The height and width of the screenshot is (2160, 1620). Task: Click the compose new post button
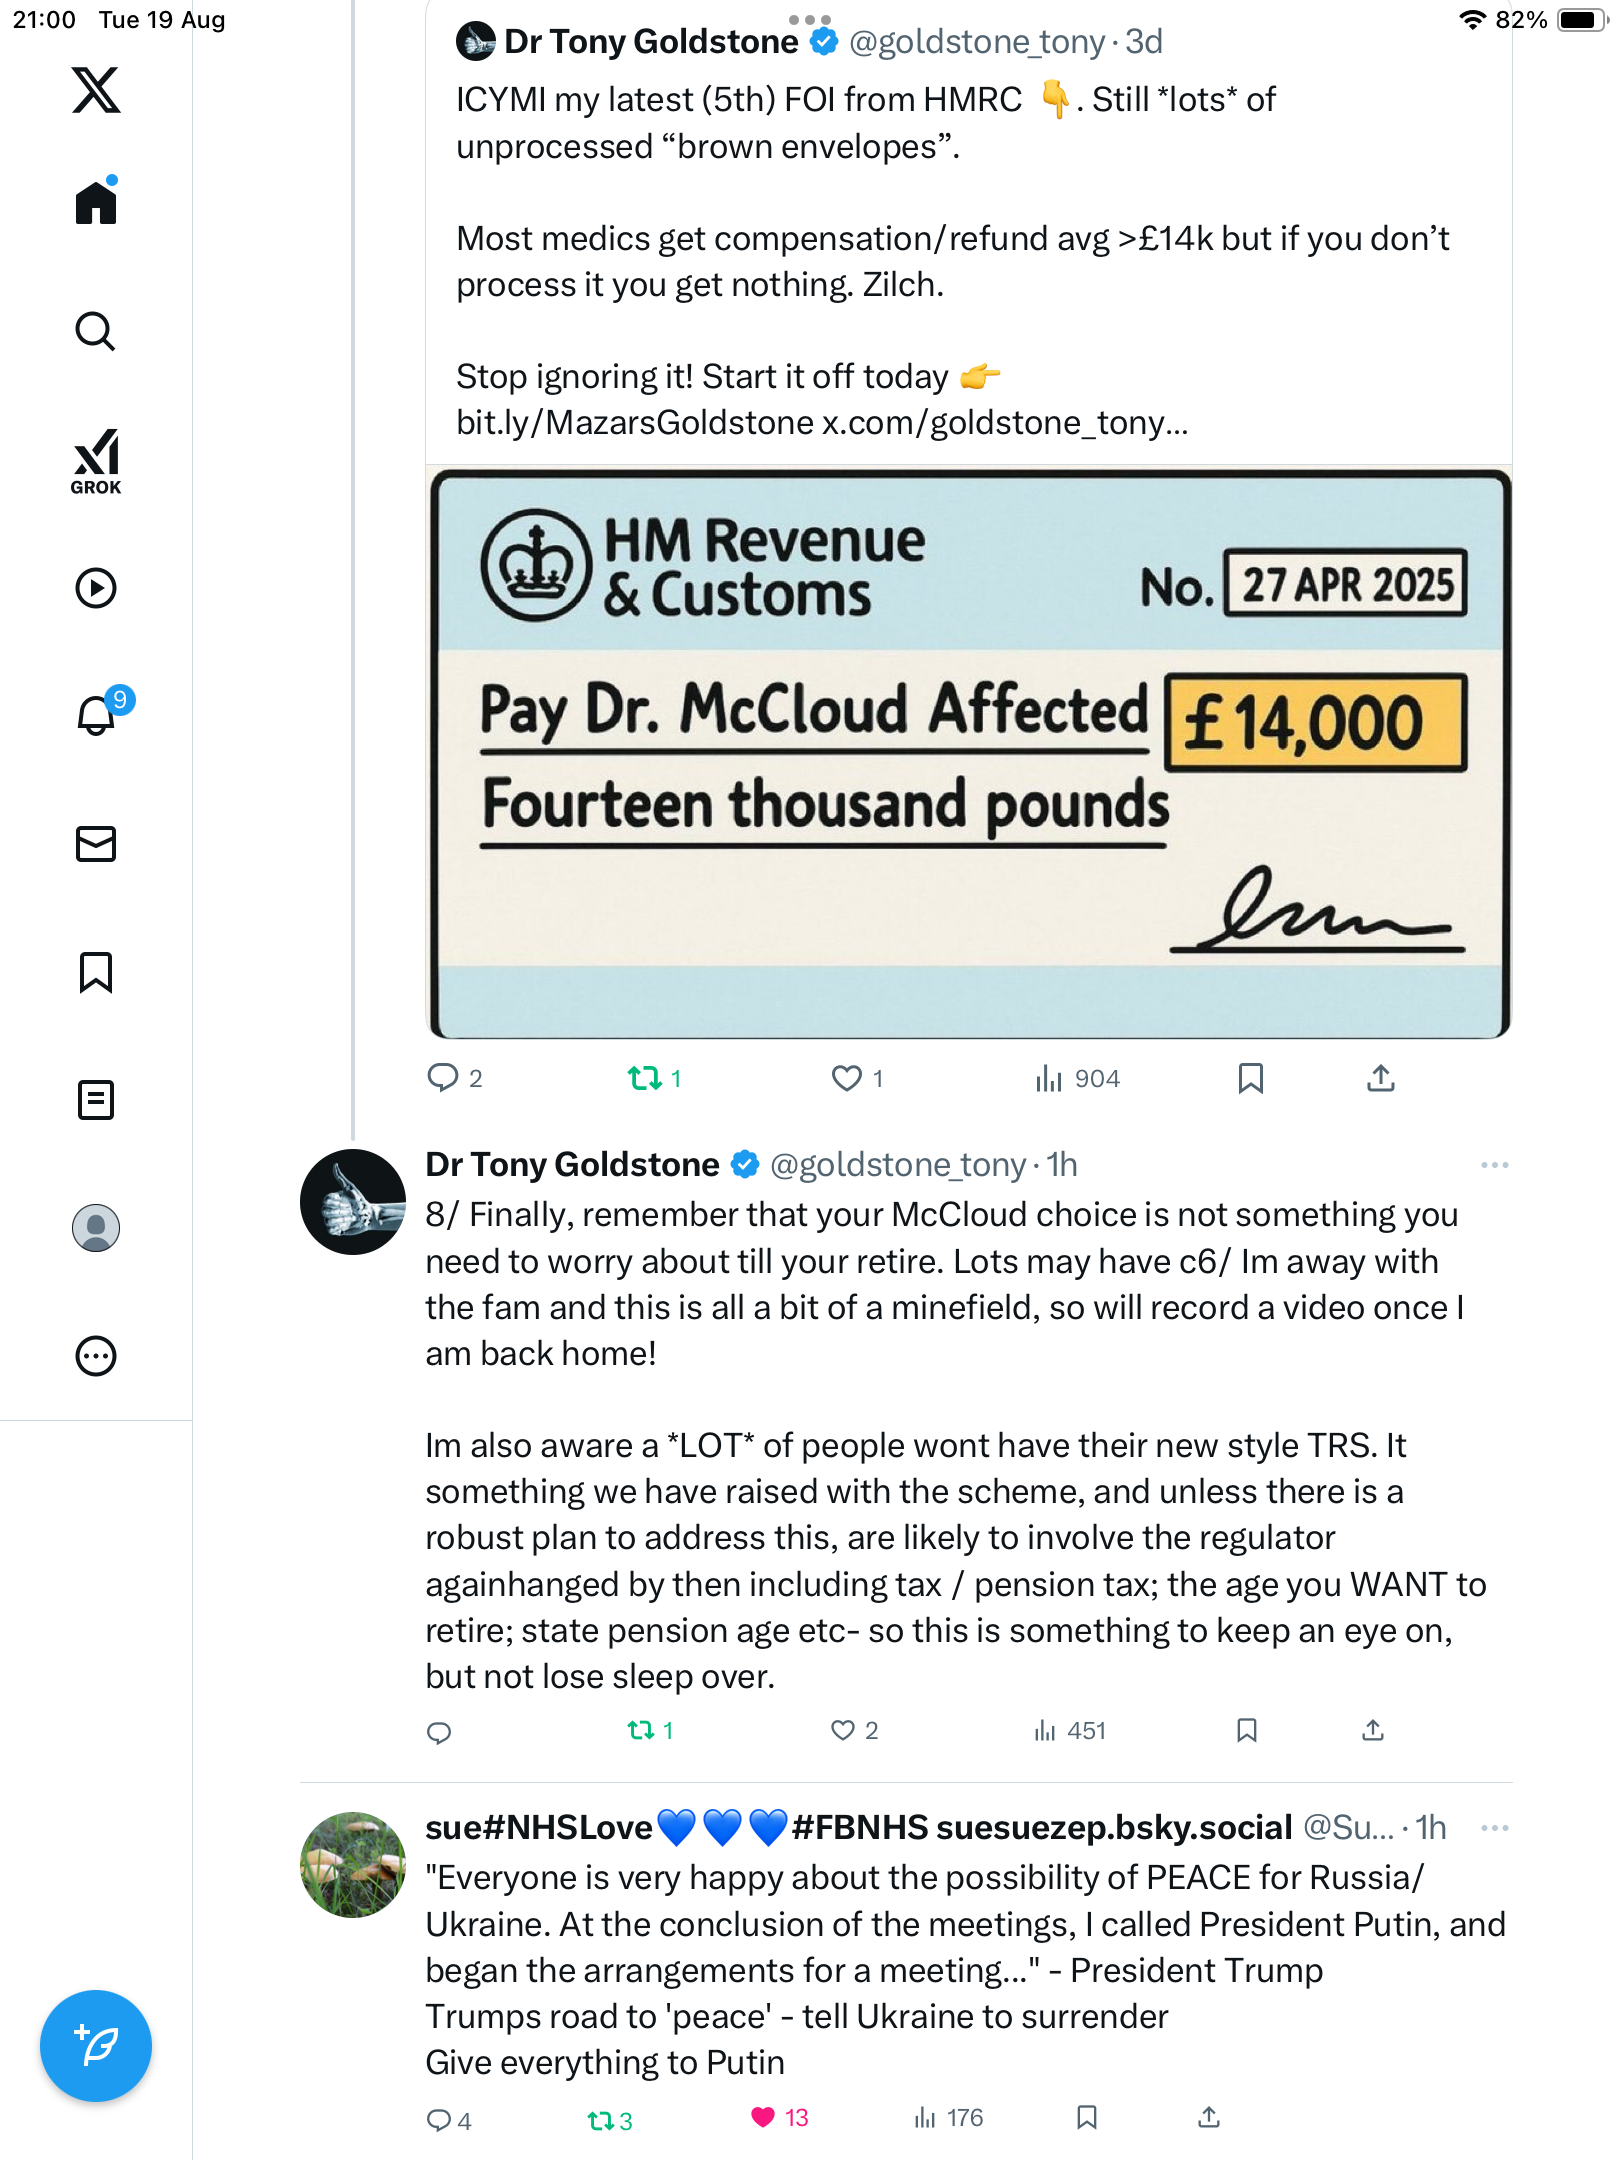pos(96,2046)
